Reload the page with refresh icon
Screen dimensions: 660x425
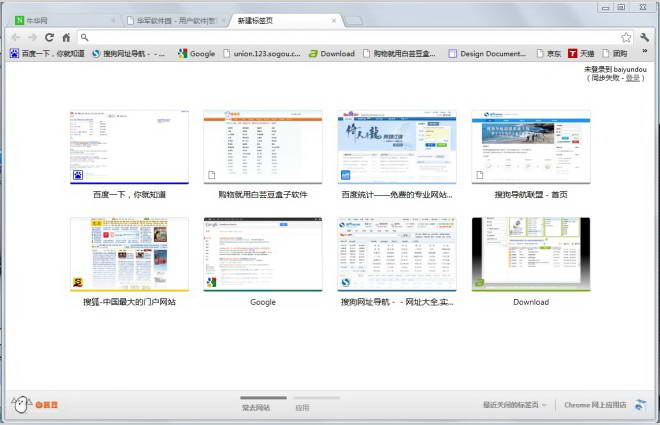[x=49, y=37]
